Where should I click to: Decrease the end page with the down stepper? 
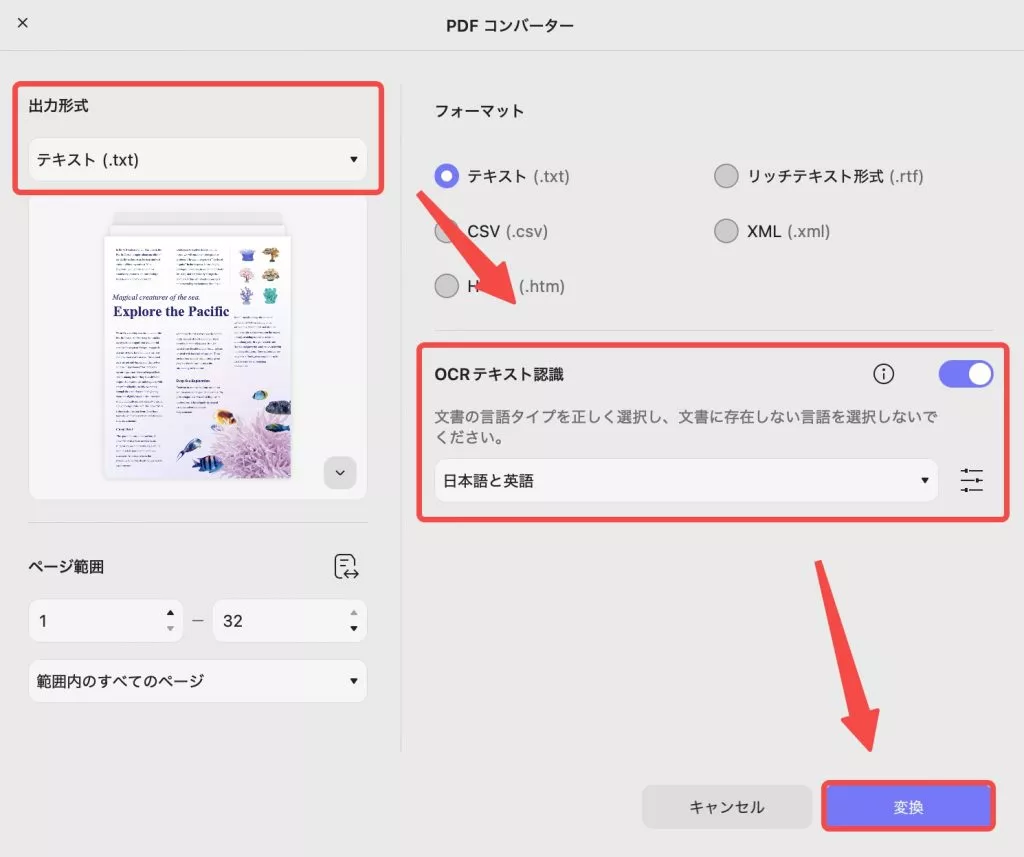tap(354, 628)
